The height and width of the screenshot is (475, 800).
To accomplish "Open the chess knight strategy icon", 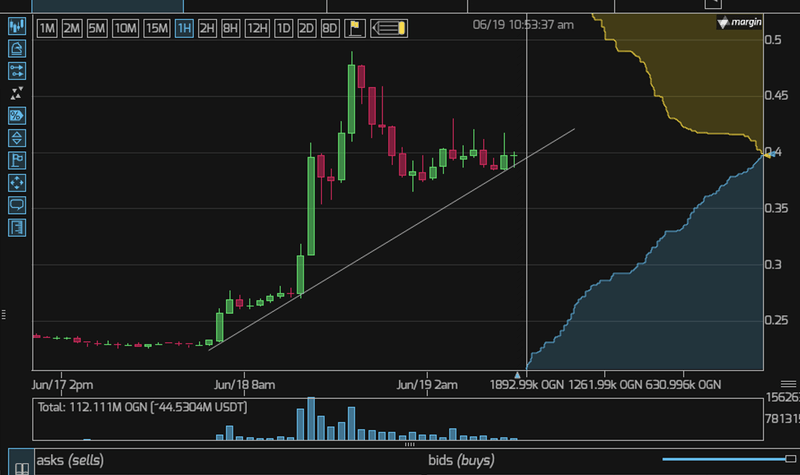I will (17, 48).
